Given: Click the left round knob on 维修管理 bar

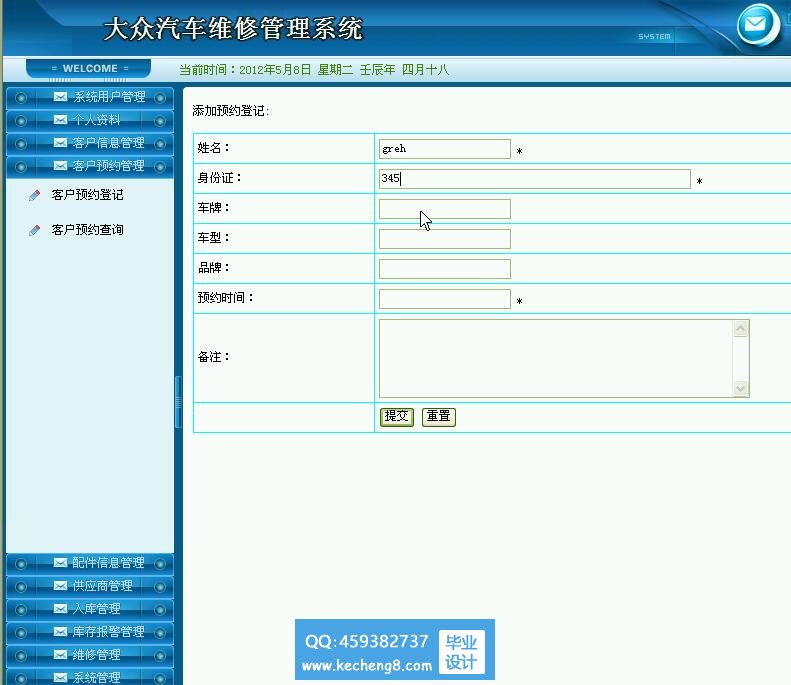Looking at the screenshot, I should [x=21, y=656].
